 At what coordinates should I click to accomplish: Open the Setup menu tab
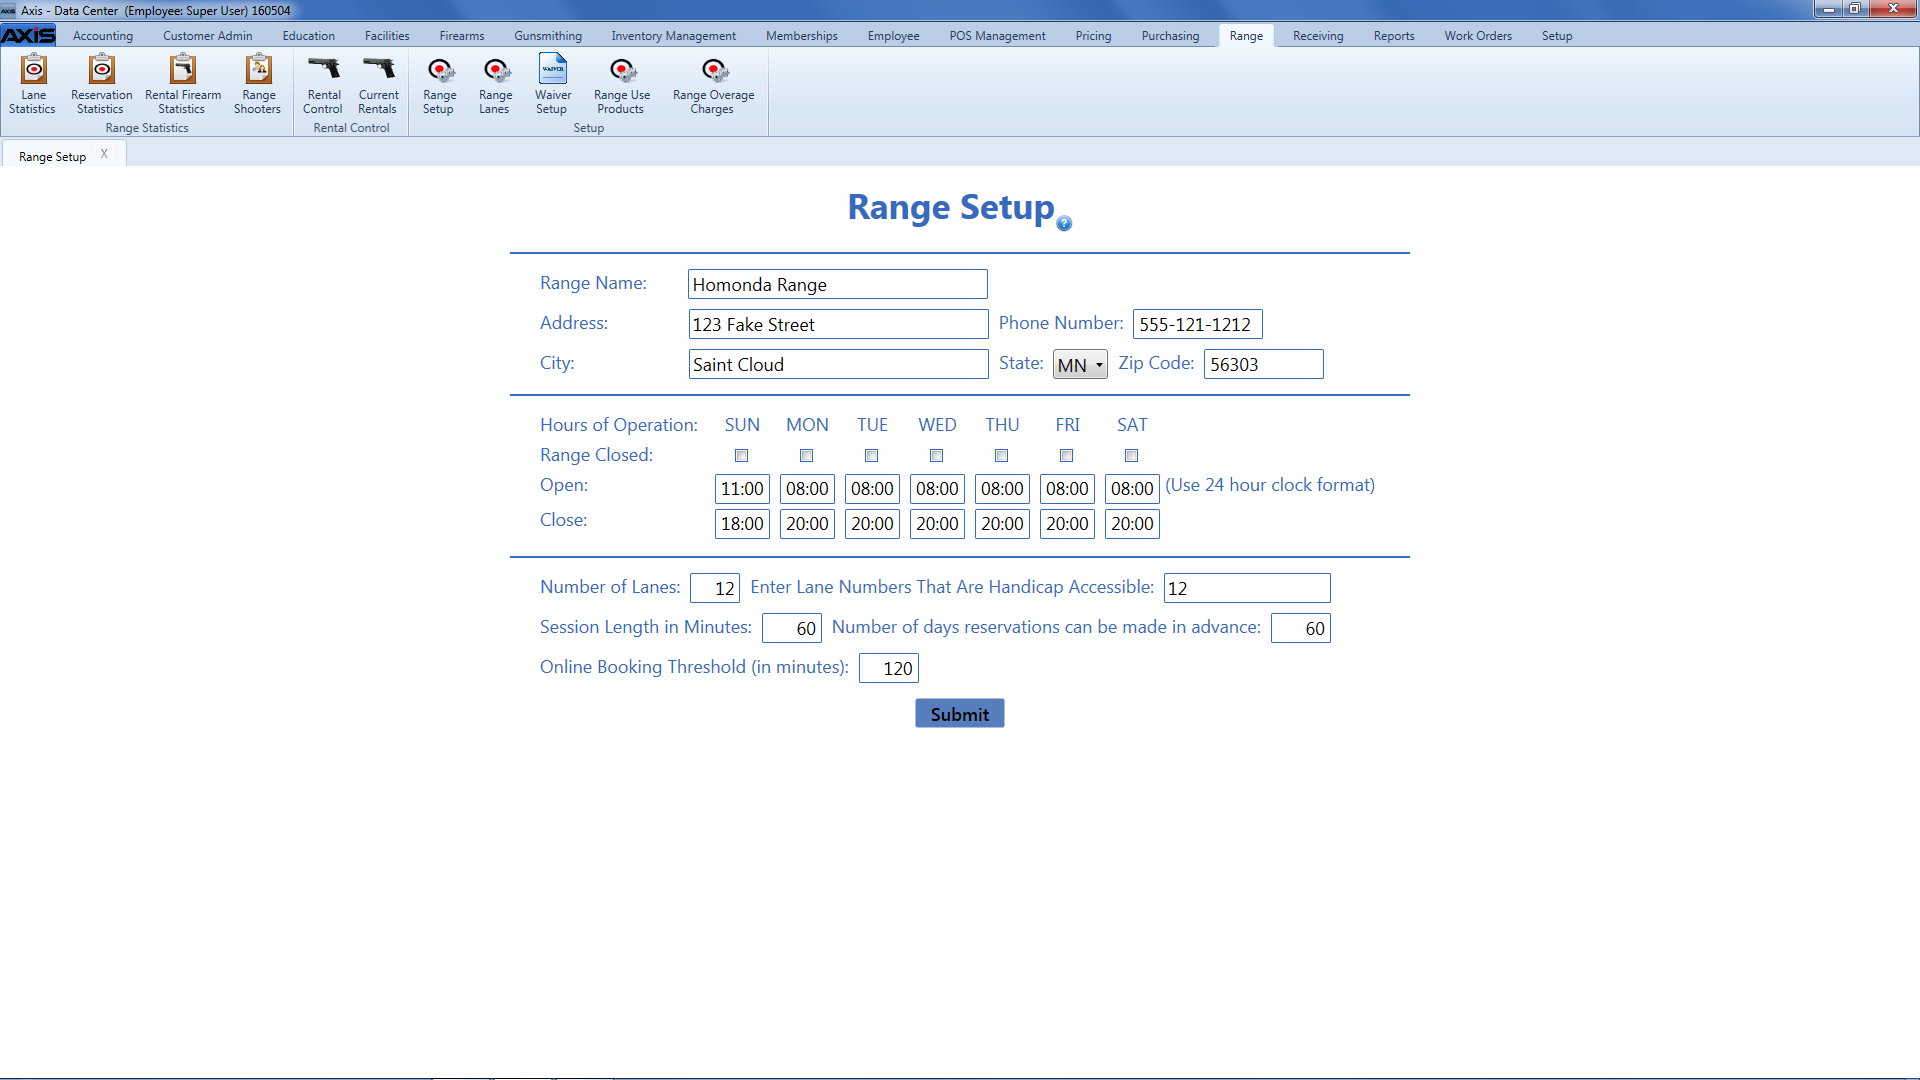click(x=1557, y=36)
